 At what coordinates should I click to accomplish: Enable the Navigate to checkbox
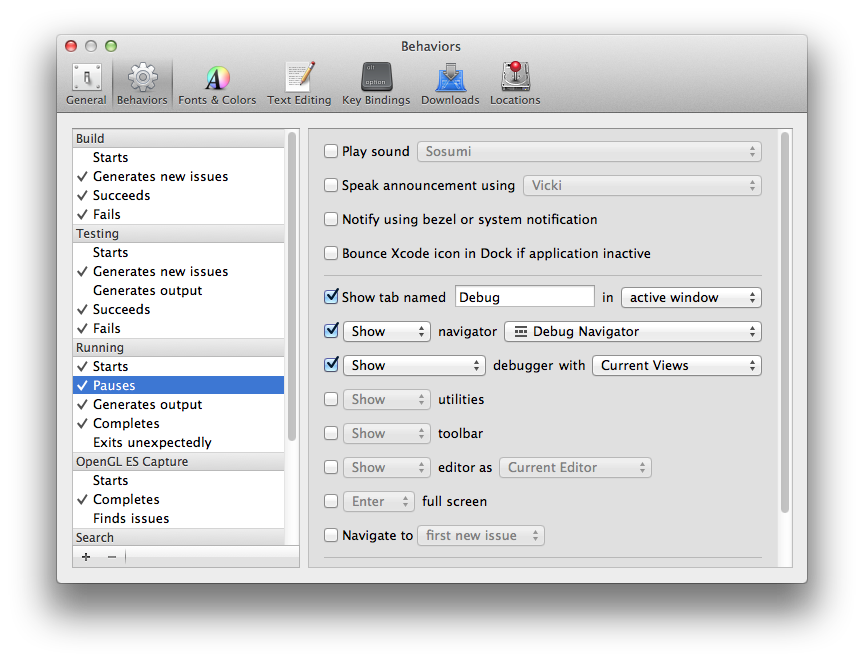coord(331,535)
